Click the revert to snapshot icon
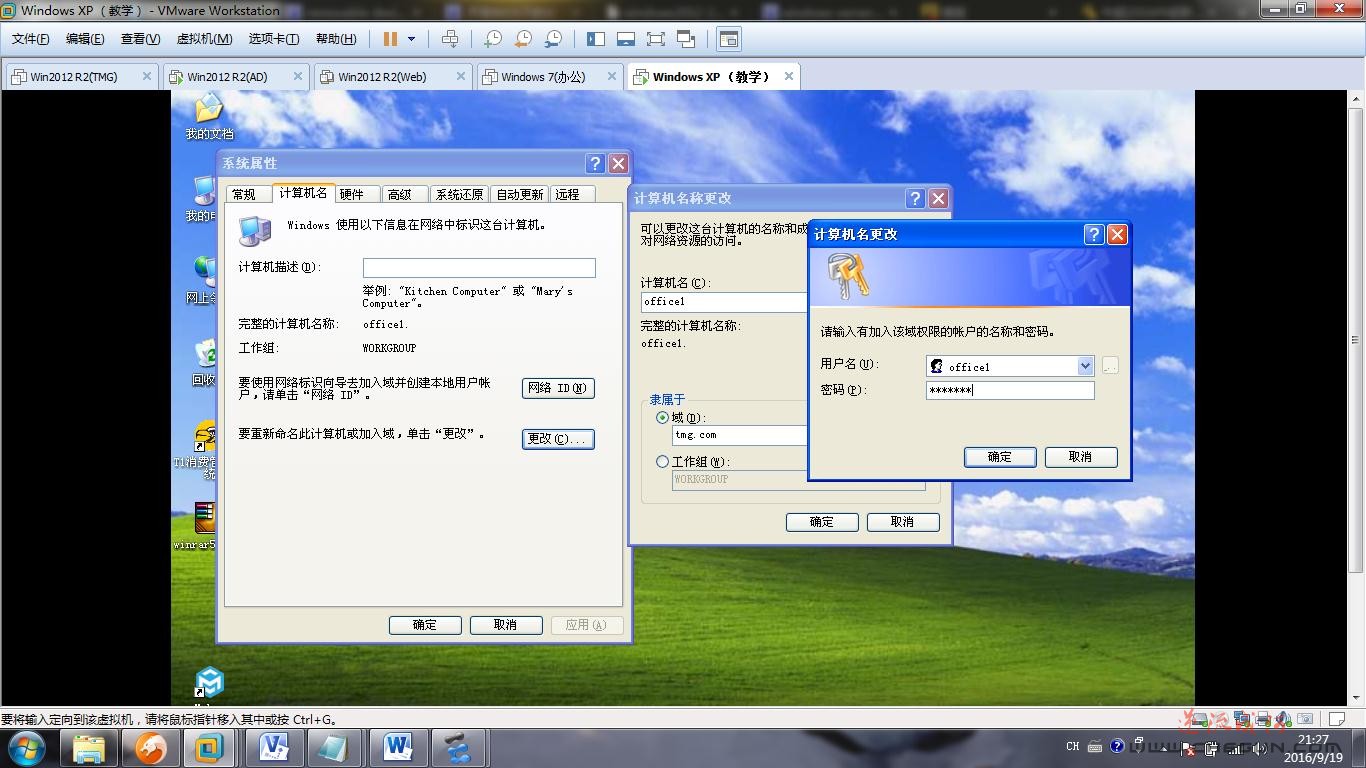1366x768 pixels. (523, 39)
